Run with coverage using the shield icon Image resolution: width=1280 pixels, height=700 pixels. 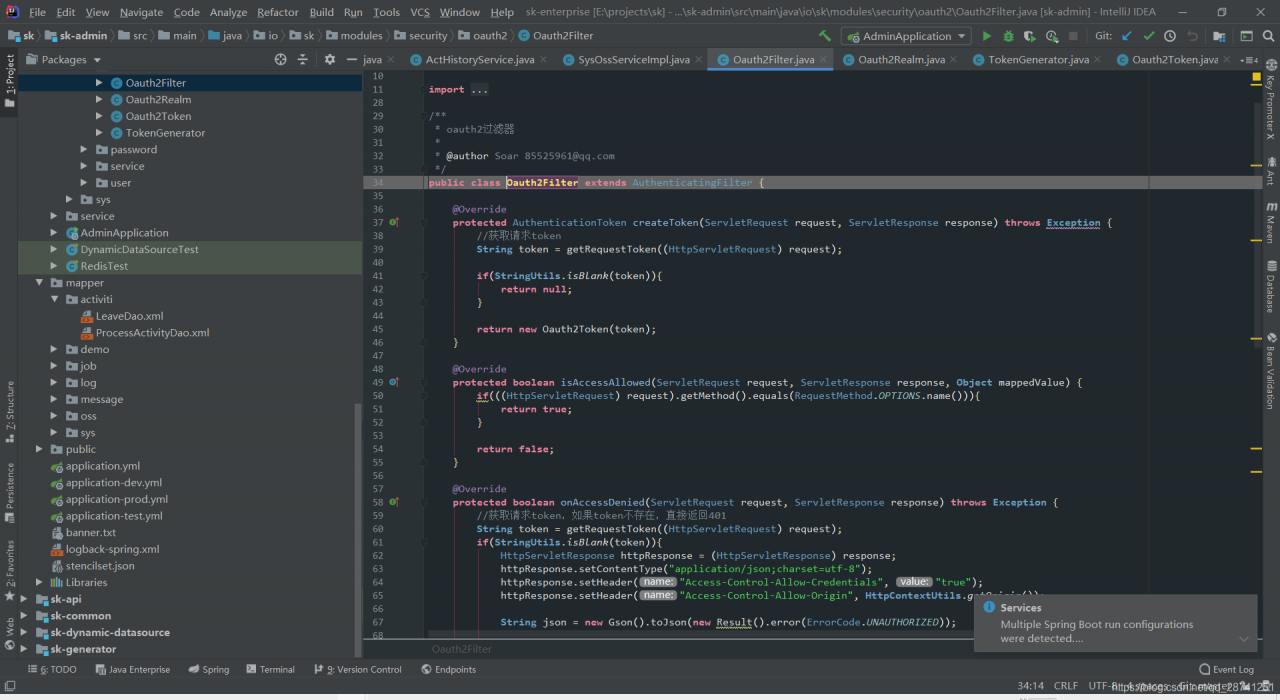point(1030,36)
